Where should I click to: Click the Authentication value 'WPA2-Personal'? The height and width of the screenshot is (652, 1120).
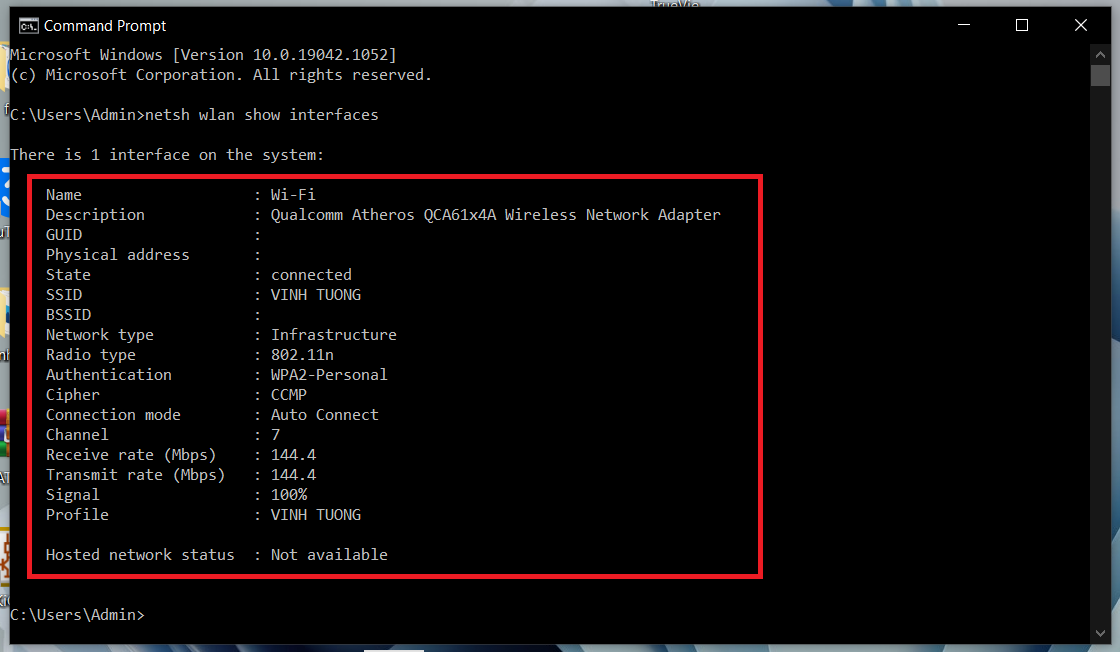[x=329, y=375]
